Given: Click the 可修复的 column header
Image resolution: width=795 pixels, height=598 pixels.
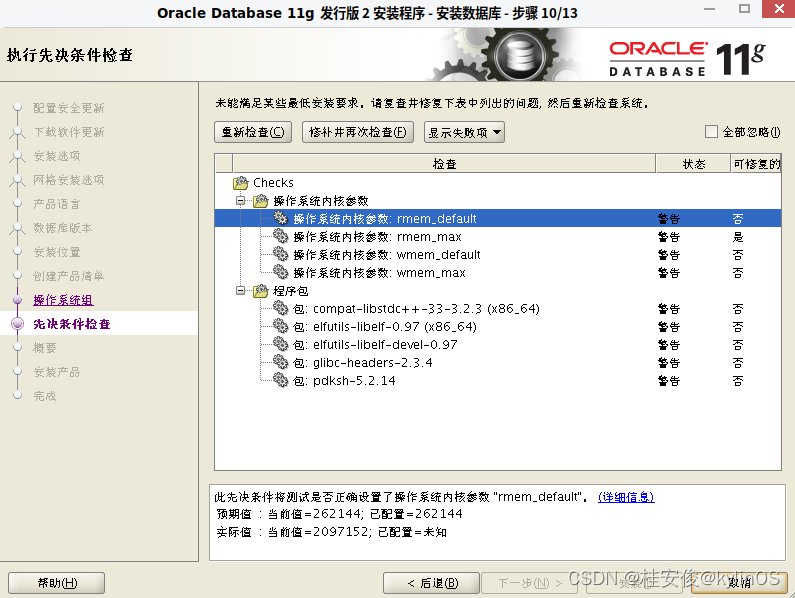Looking at the screenshot, I should [756, 164].
